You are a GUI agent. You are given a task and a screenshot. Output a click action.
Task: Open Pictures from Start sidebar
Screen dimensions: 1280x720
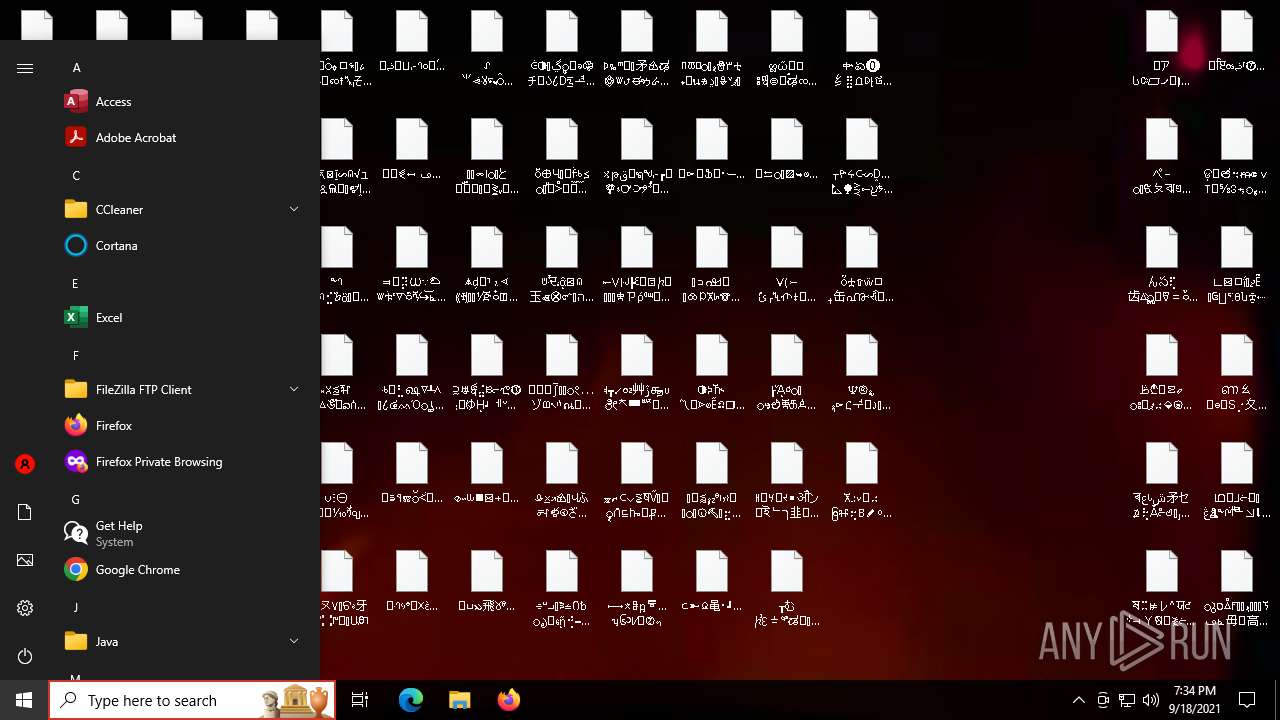click(x=25, y=560)
